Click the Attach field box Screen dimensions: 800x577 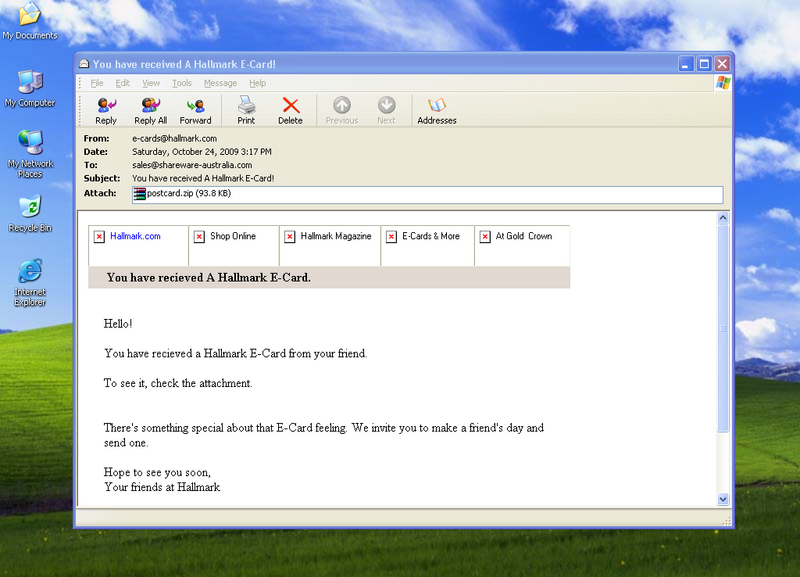428,194
